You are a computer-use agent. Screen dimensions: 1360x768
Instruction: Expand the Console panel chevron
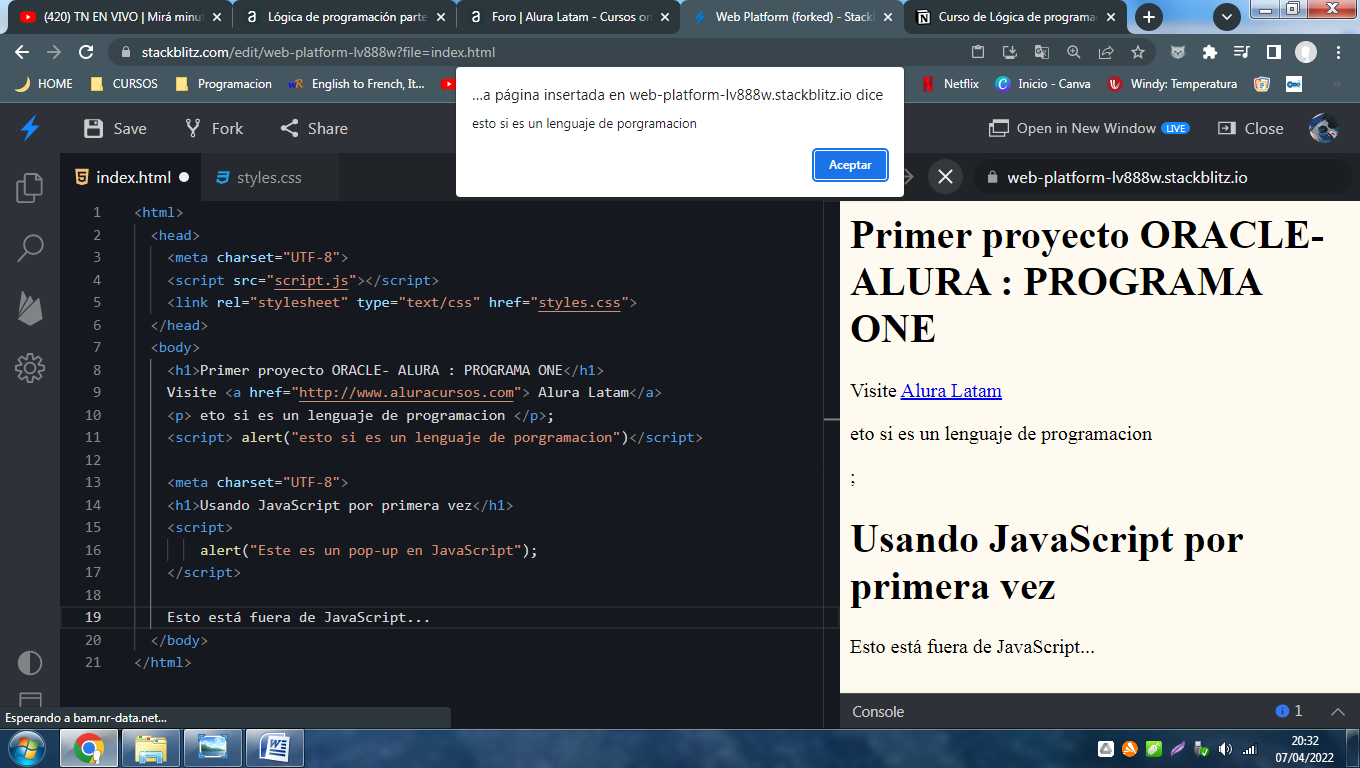click(1337, 712)
